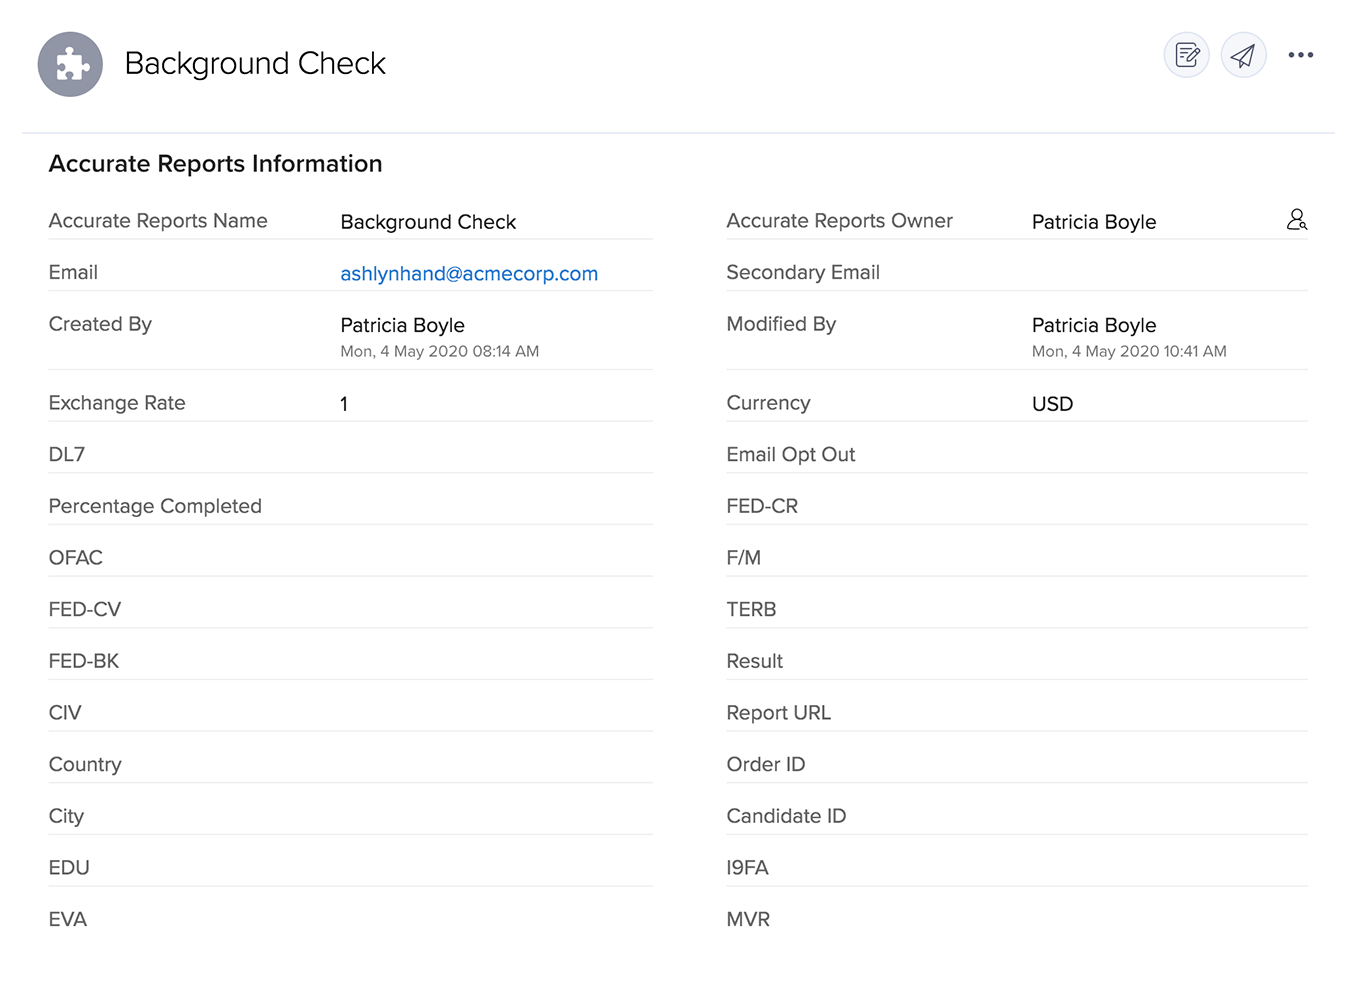Click the puzzle piece module icon
Image resolution: width=1350 pixels, height=998 pixels.
tap(69, 64)
